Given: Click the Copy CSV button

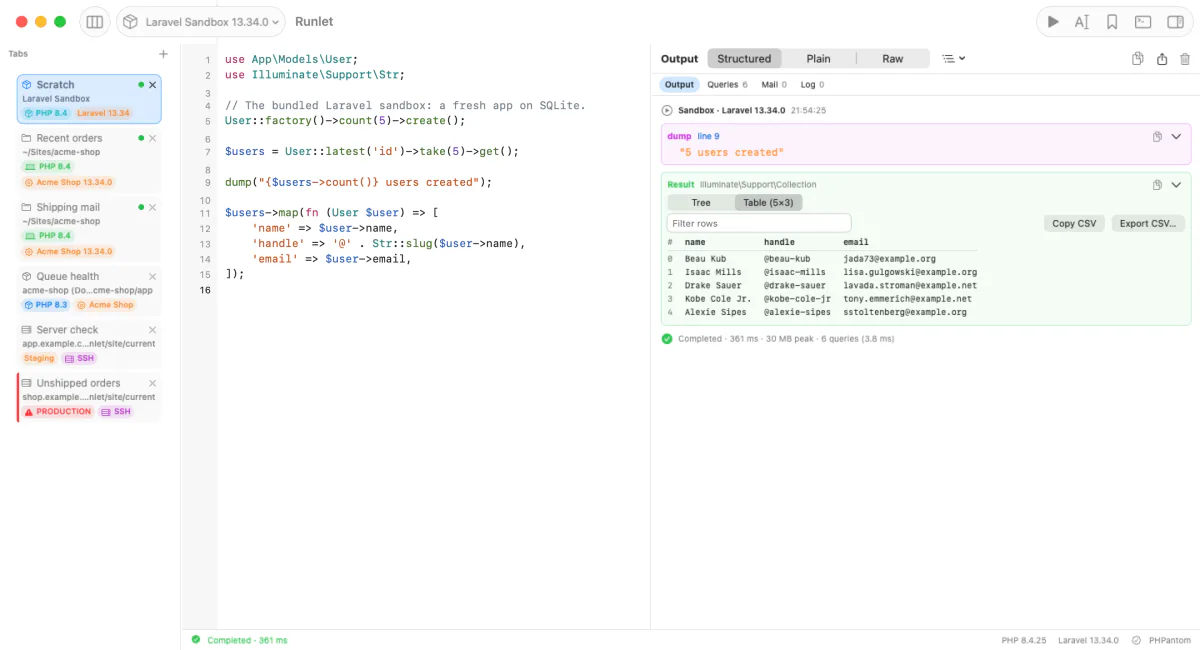Looking at the screenshot, I should [1074, 224].
